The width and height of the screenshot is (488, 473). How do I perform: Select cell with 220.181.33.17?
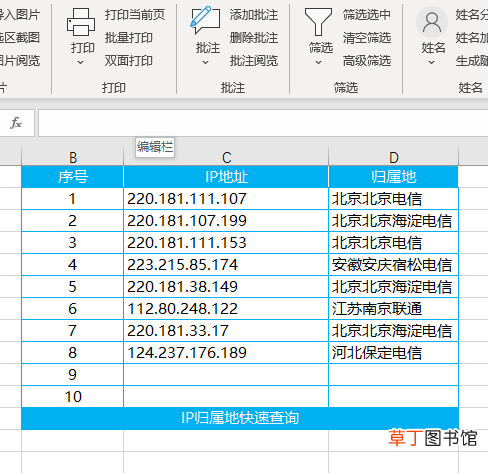click(226, 331)
